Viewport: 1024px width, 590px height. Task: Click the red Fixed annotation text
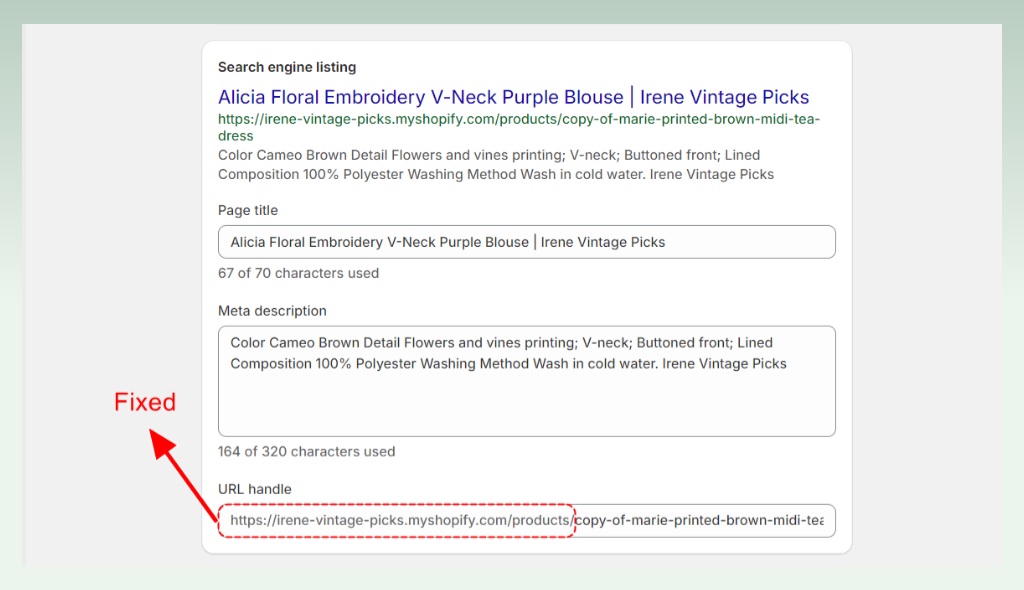coord(145,402)
